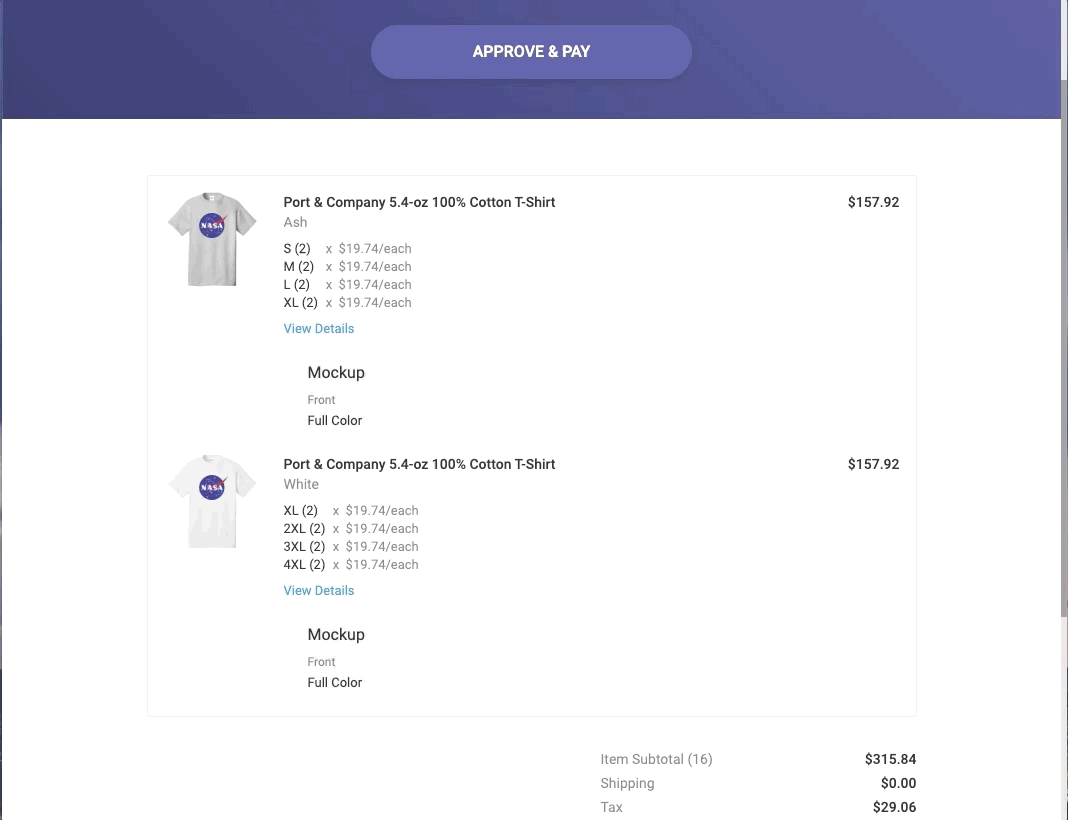Click the $157.92 price for the White shirt
This screenshot has height=820, width=1068.
point(873,464)
